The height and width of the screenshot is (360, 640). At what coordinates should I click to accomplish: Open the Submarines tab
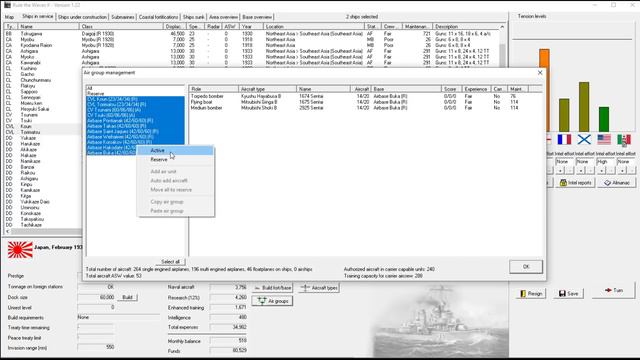[122, 17]
